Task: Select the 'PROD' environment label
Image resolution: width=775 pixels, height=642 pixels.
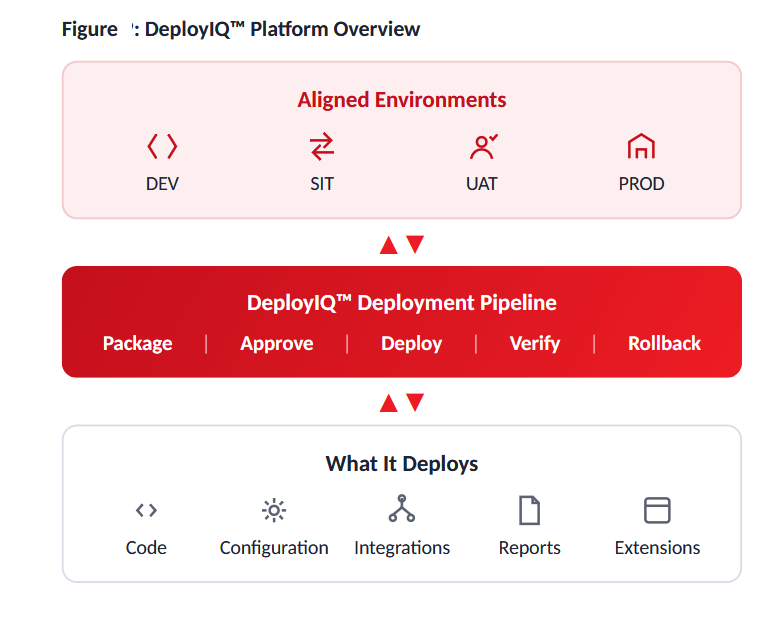Action: pos(641,184)
